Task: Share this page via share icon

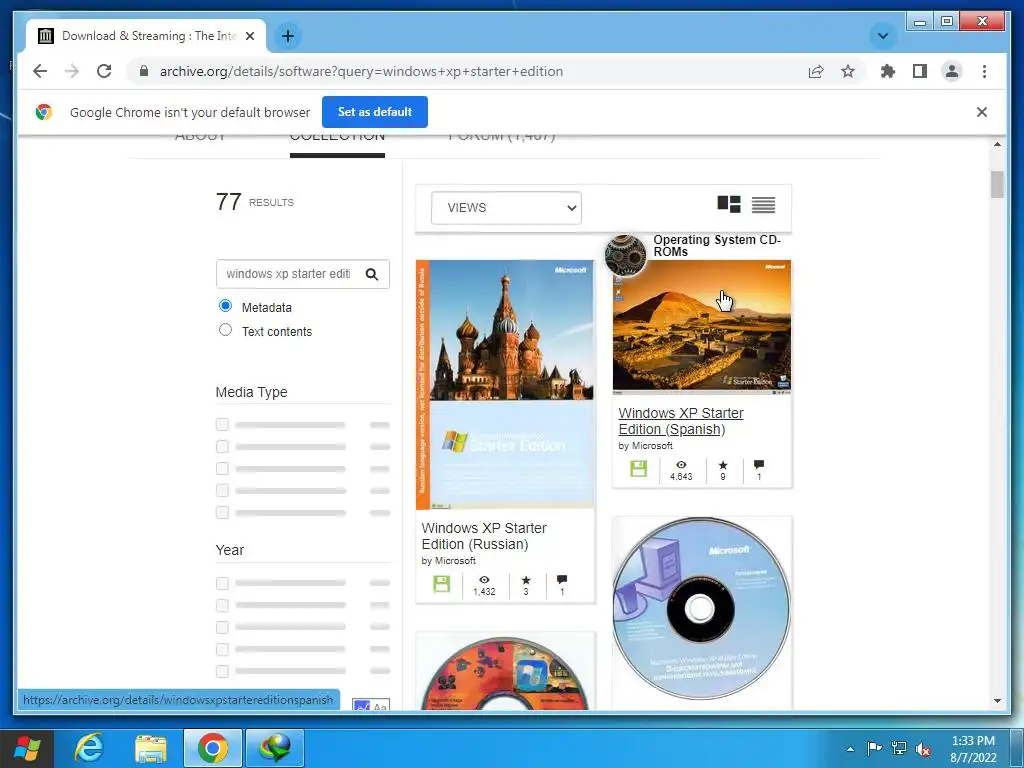Action: tap(816, 71)
